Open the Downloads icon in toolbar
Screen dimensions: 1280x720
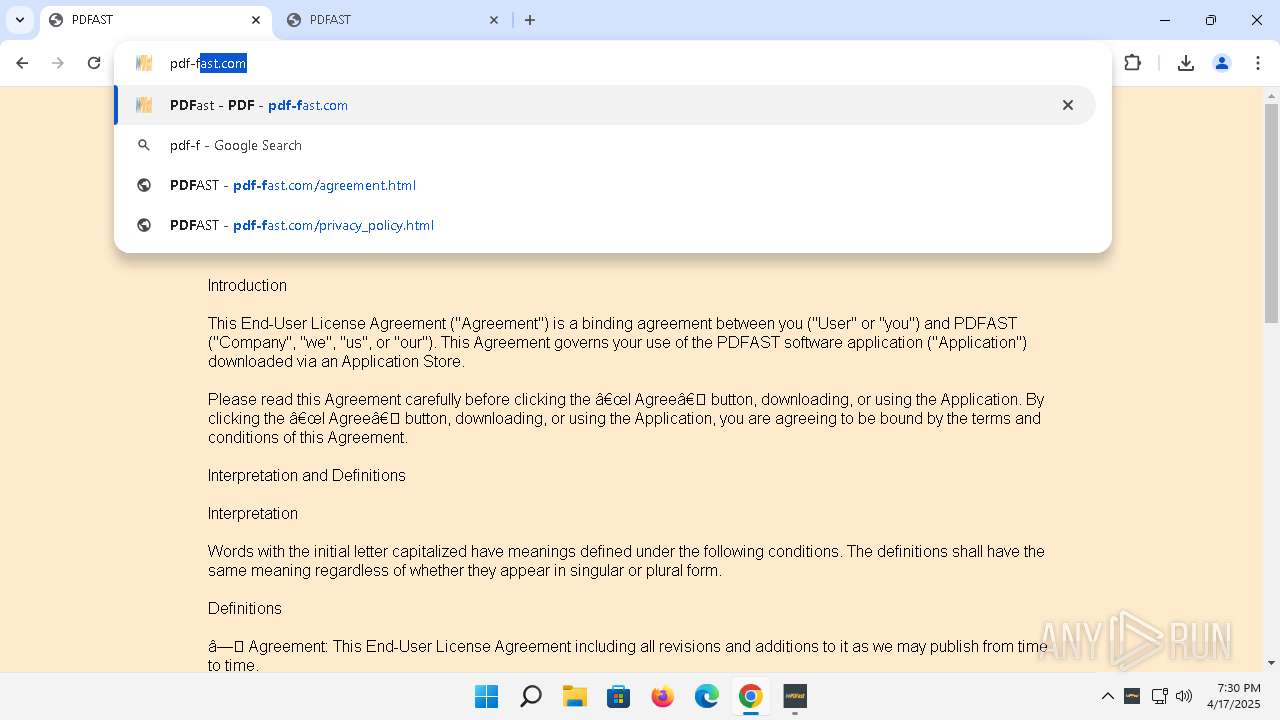(1186, 63)
